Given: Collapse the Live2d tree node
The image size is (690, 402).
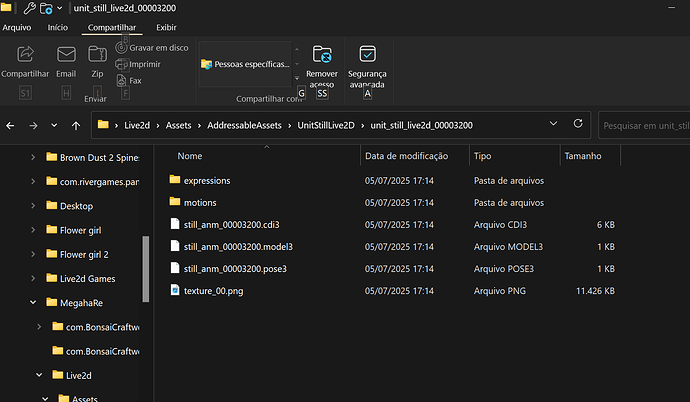Looking at the screenshot, I should click(x=39, y=375).
